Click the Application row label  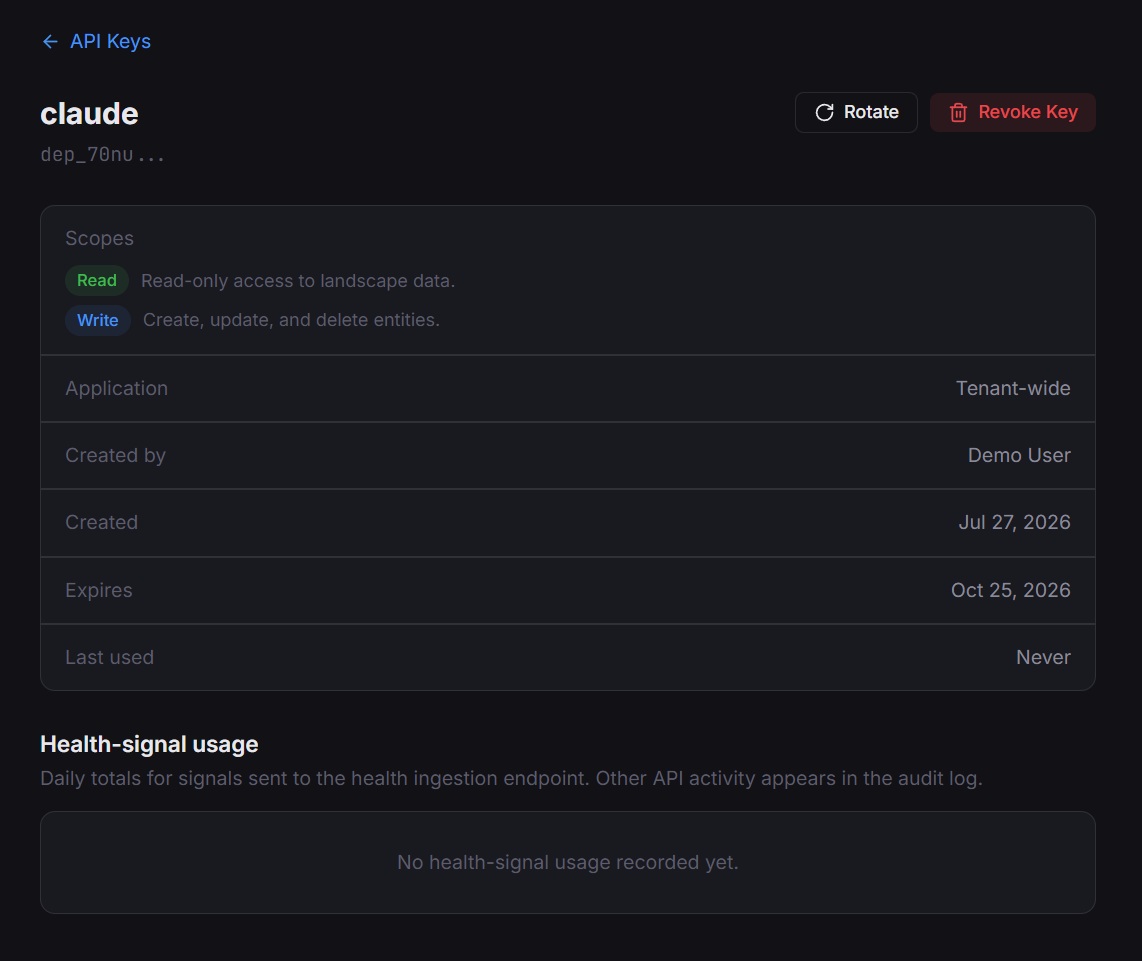pos(117,388)
